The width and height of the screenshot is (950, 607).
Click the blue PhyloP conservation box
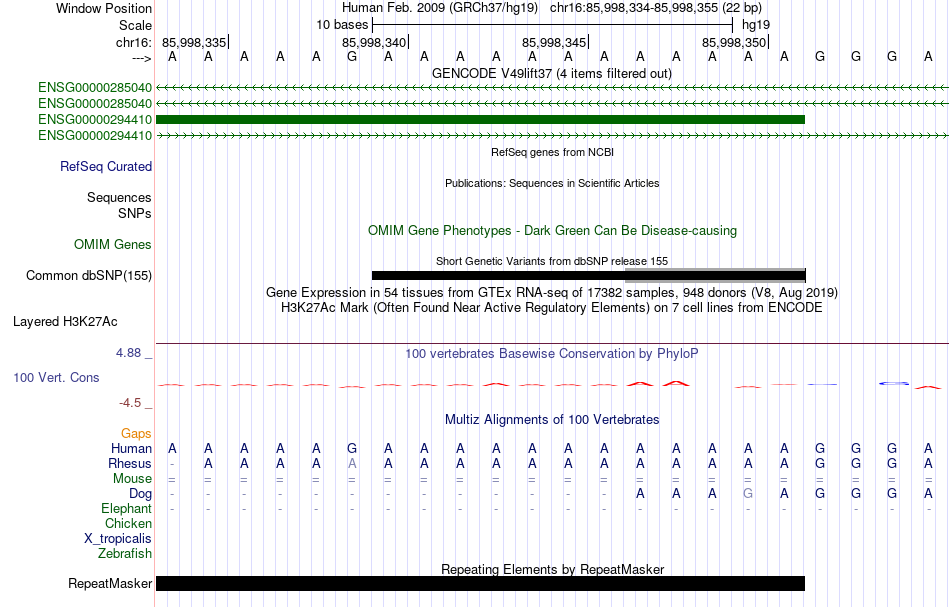coord(894,383)
